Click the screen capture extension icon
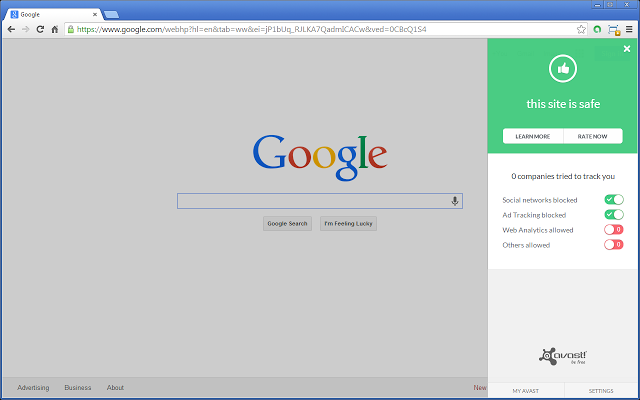The height and width of the screenshot is (400, 640). click(x=613, y=30)
